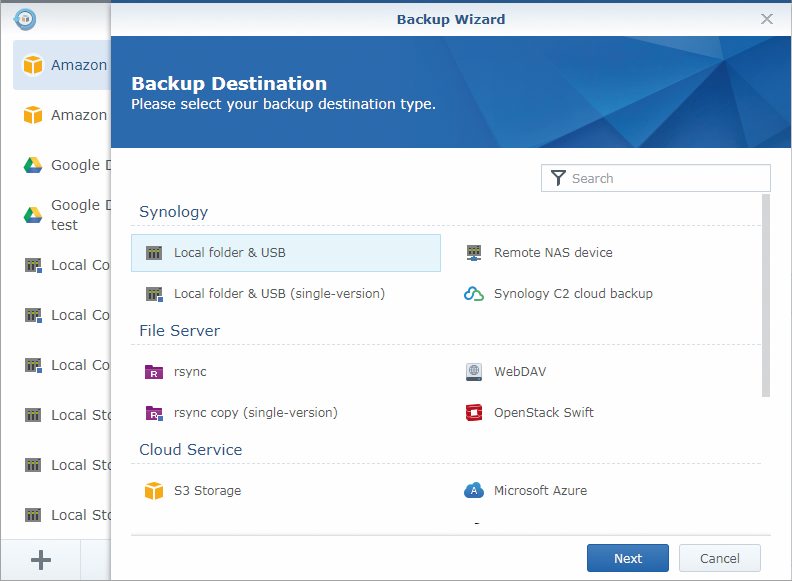Select the first Local Co task

coord(61,265)
